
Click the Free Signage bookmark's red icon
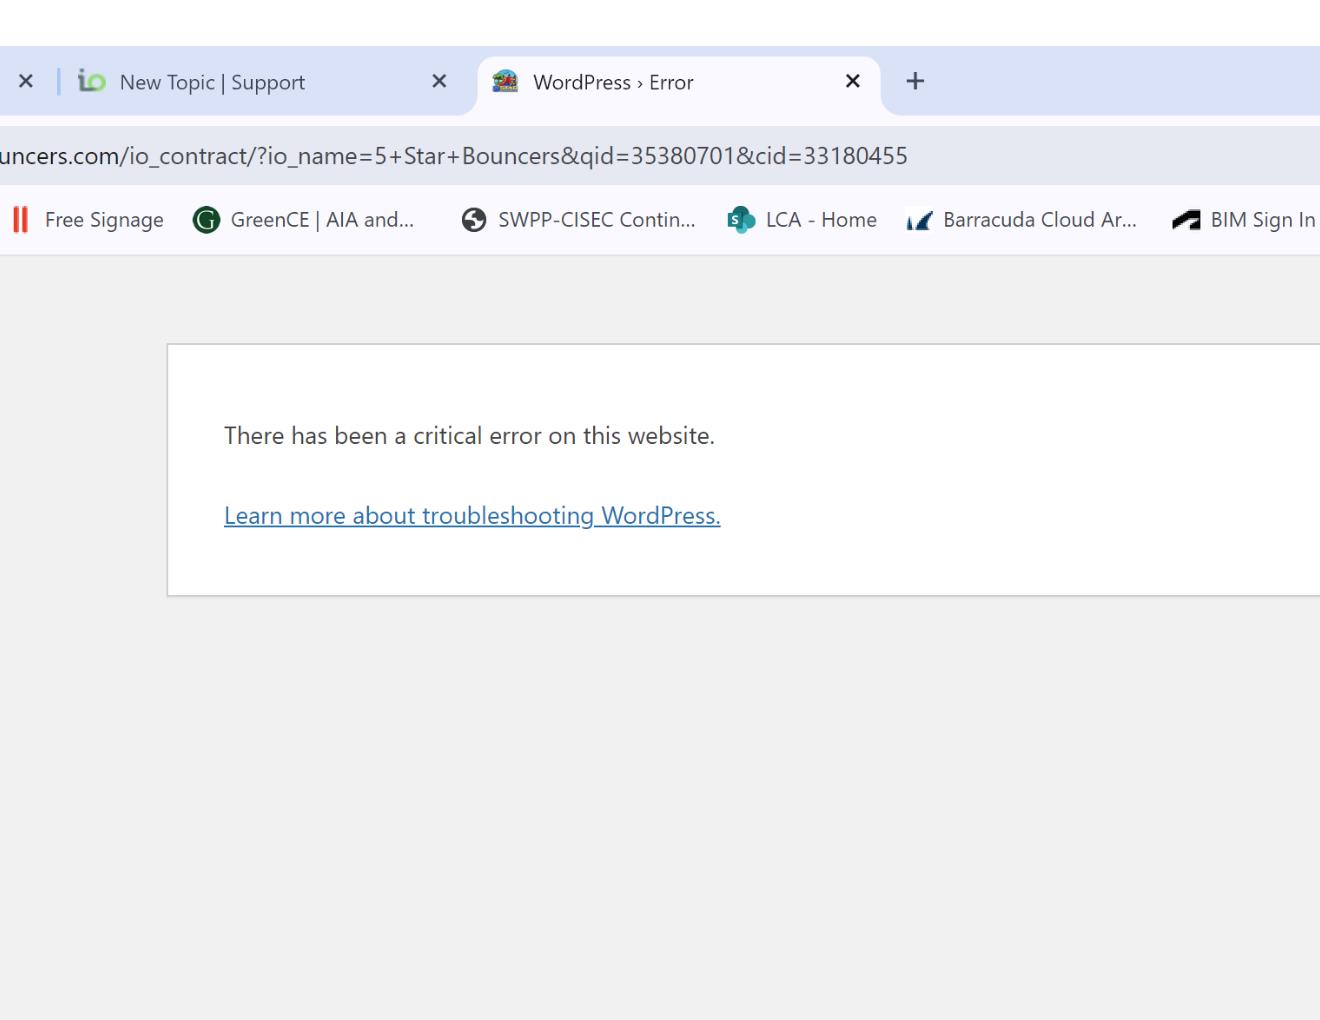(20, 220)
